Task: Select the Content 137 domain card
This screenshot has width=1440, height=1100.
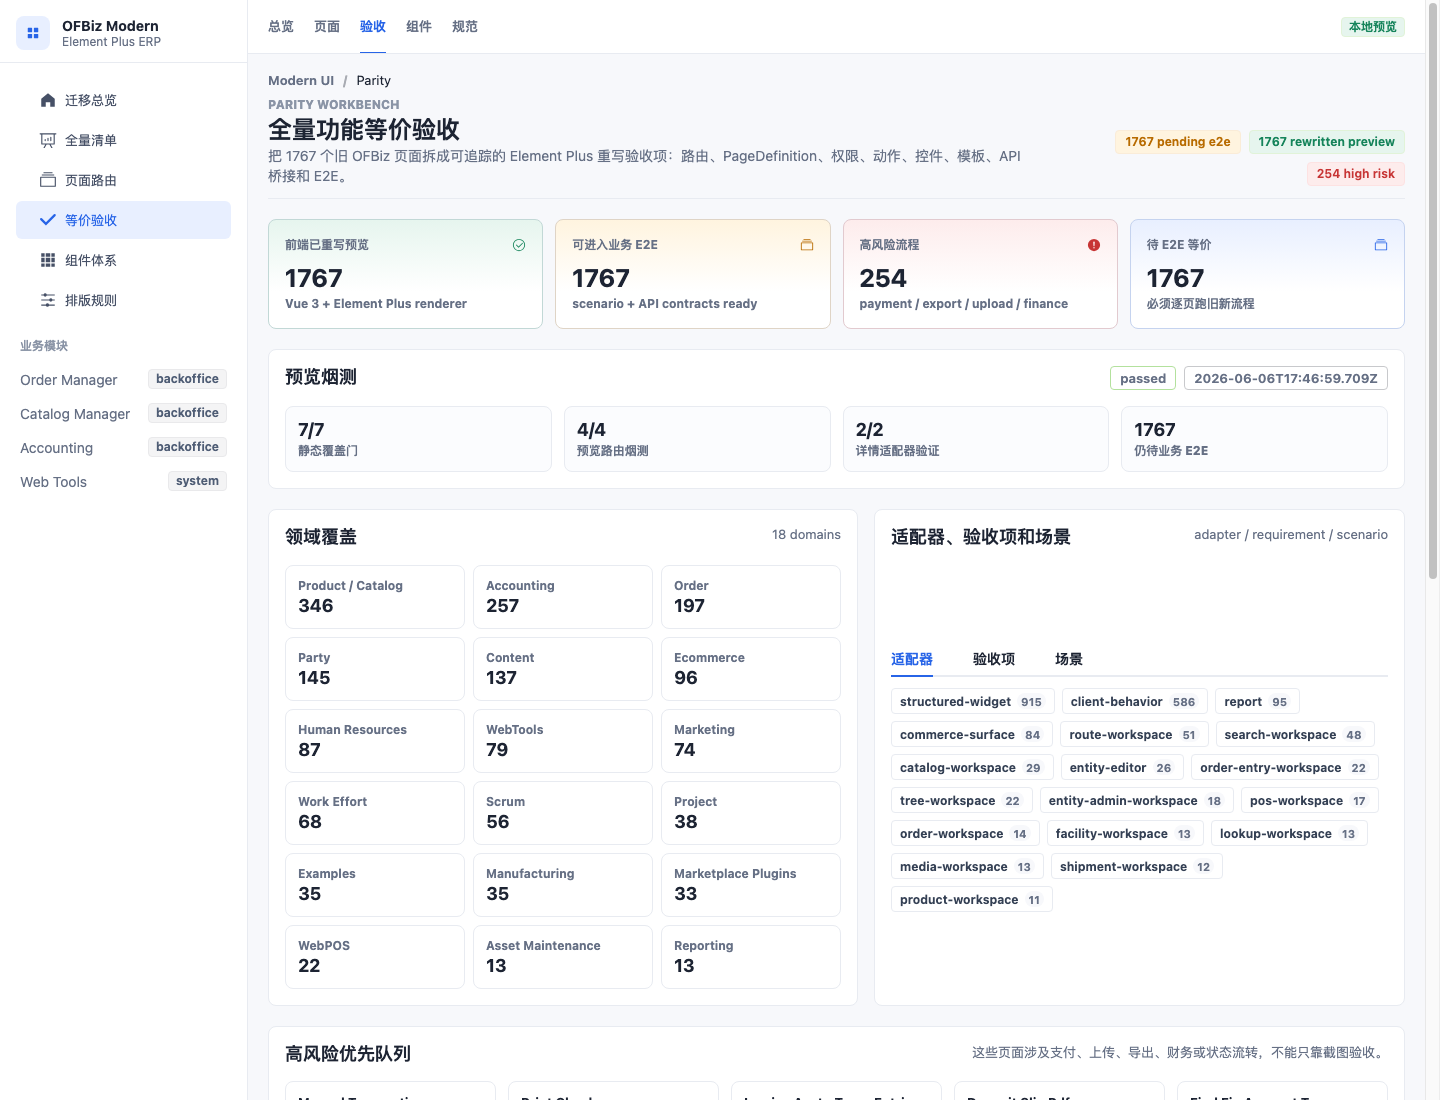Action: pos(563,669)
